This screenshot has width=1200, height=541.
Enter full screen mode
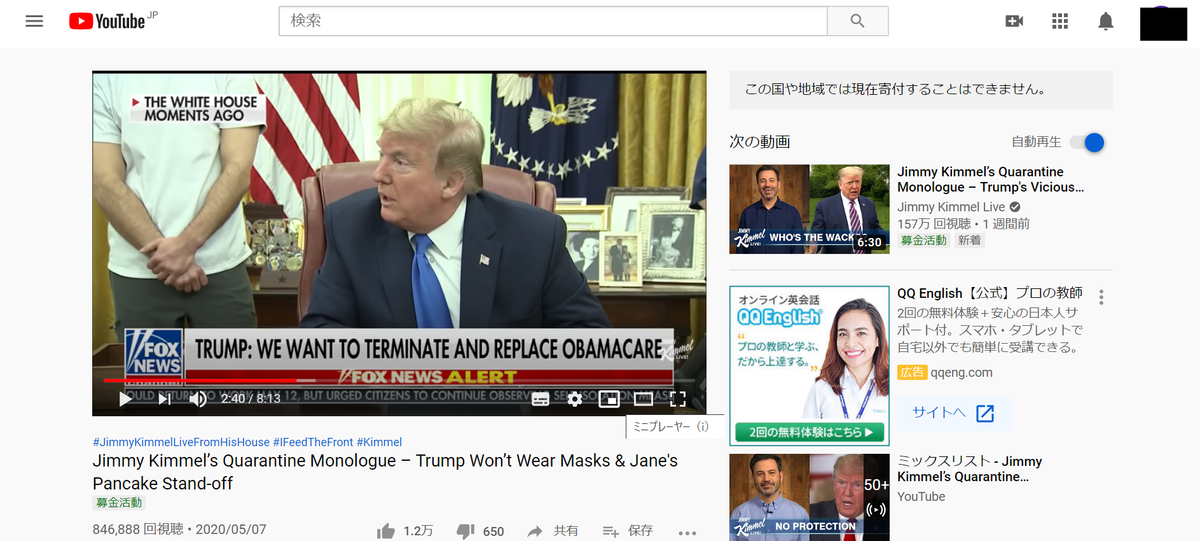pyautogui.click(x=678, y=399)
